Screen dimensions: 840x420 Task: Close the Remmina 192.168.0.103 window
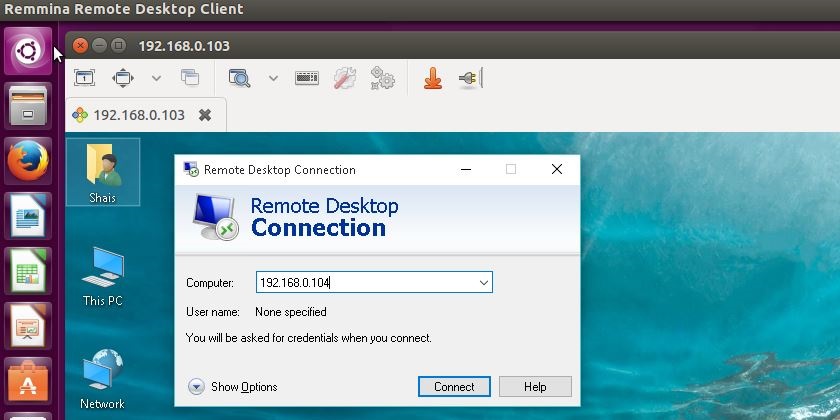(x=80, y=46)
